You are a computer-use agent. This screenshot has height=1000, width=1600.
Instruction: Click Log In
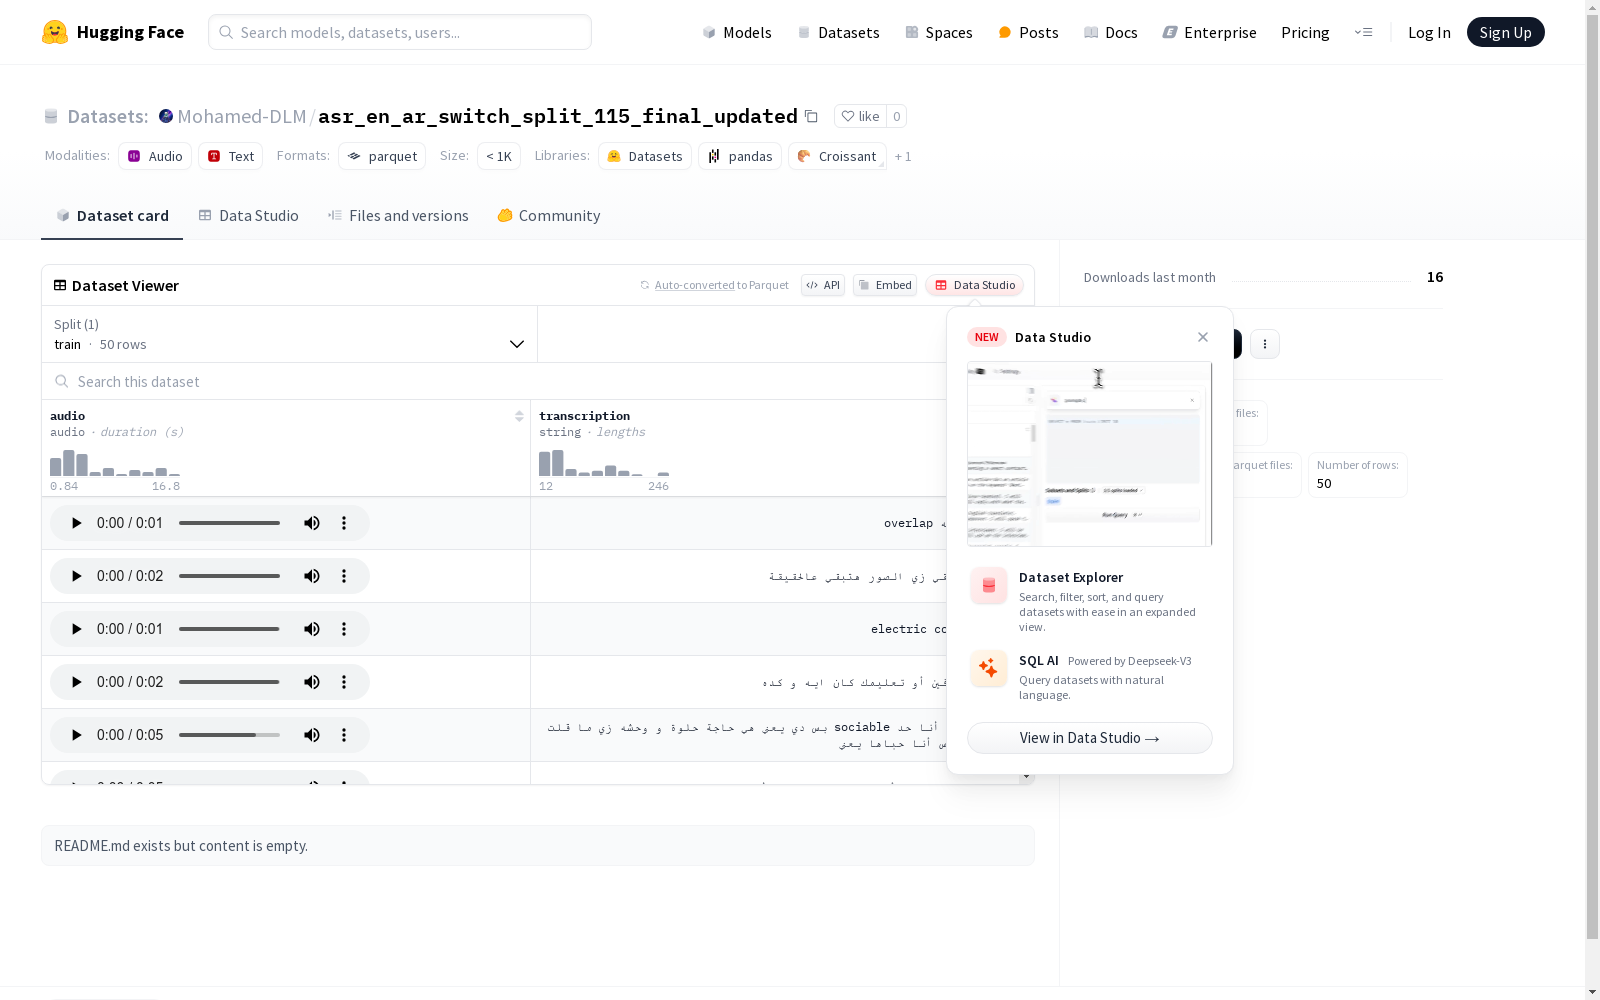(x=1429, y=32)
